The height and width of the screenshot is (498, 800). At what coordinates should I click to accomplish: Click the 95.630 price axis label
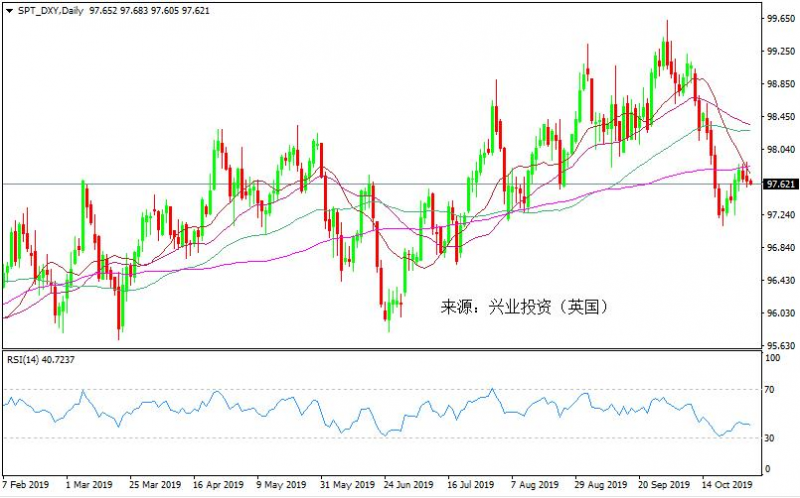pyautogui.click(x=780, y=346)
